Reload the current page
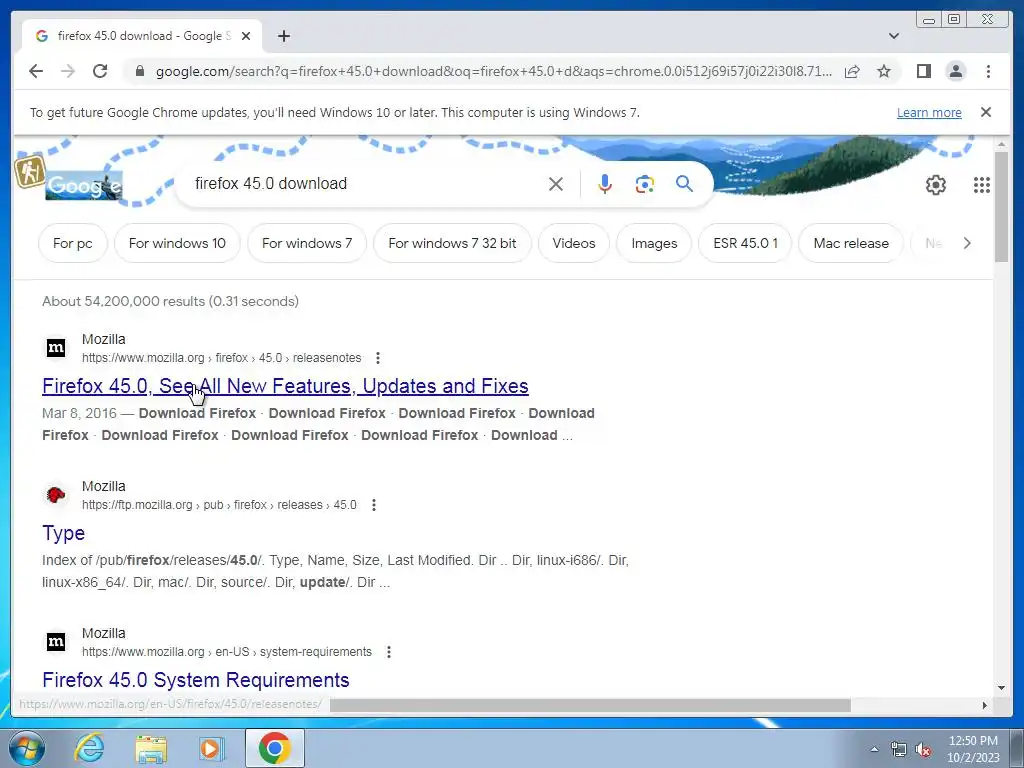Viewport: 1024px width, 768px height. (x=100, y=71)
